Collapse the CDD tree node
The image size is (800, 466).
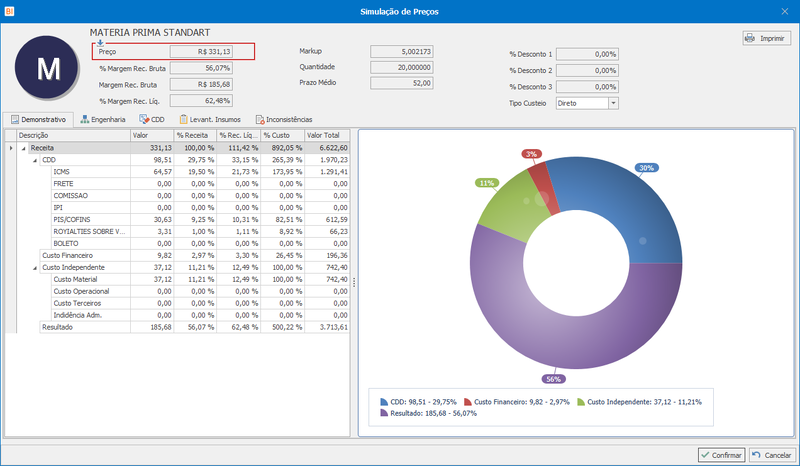(x=35, y=160)
